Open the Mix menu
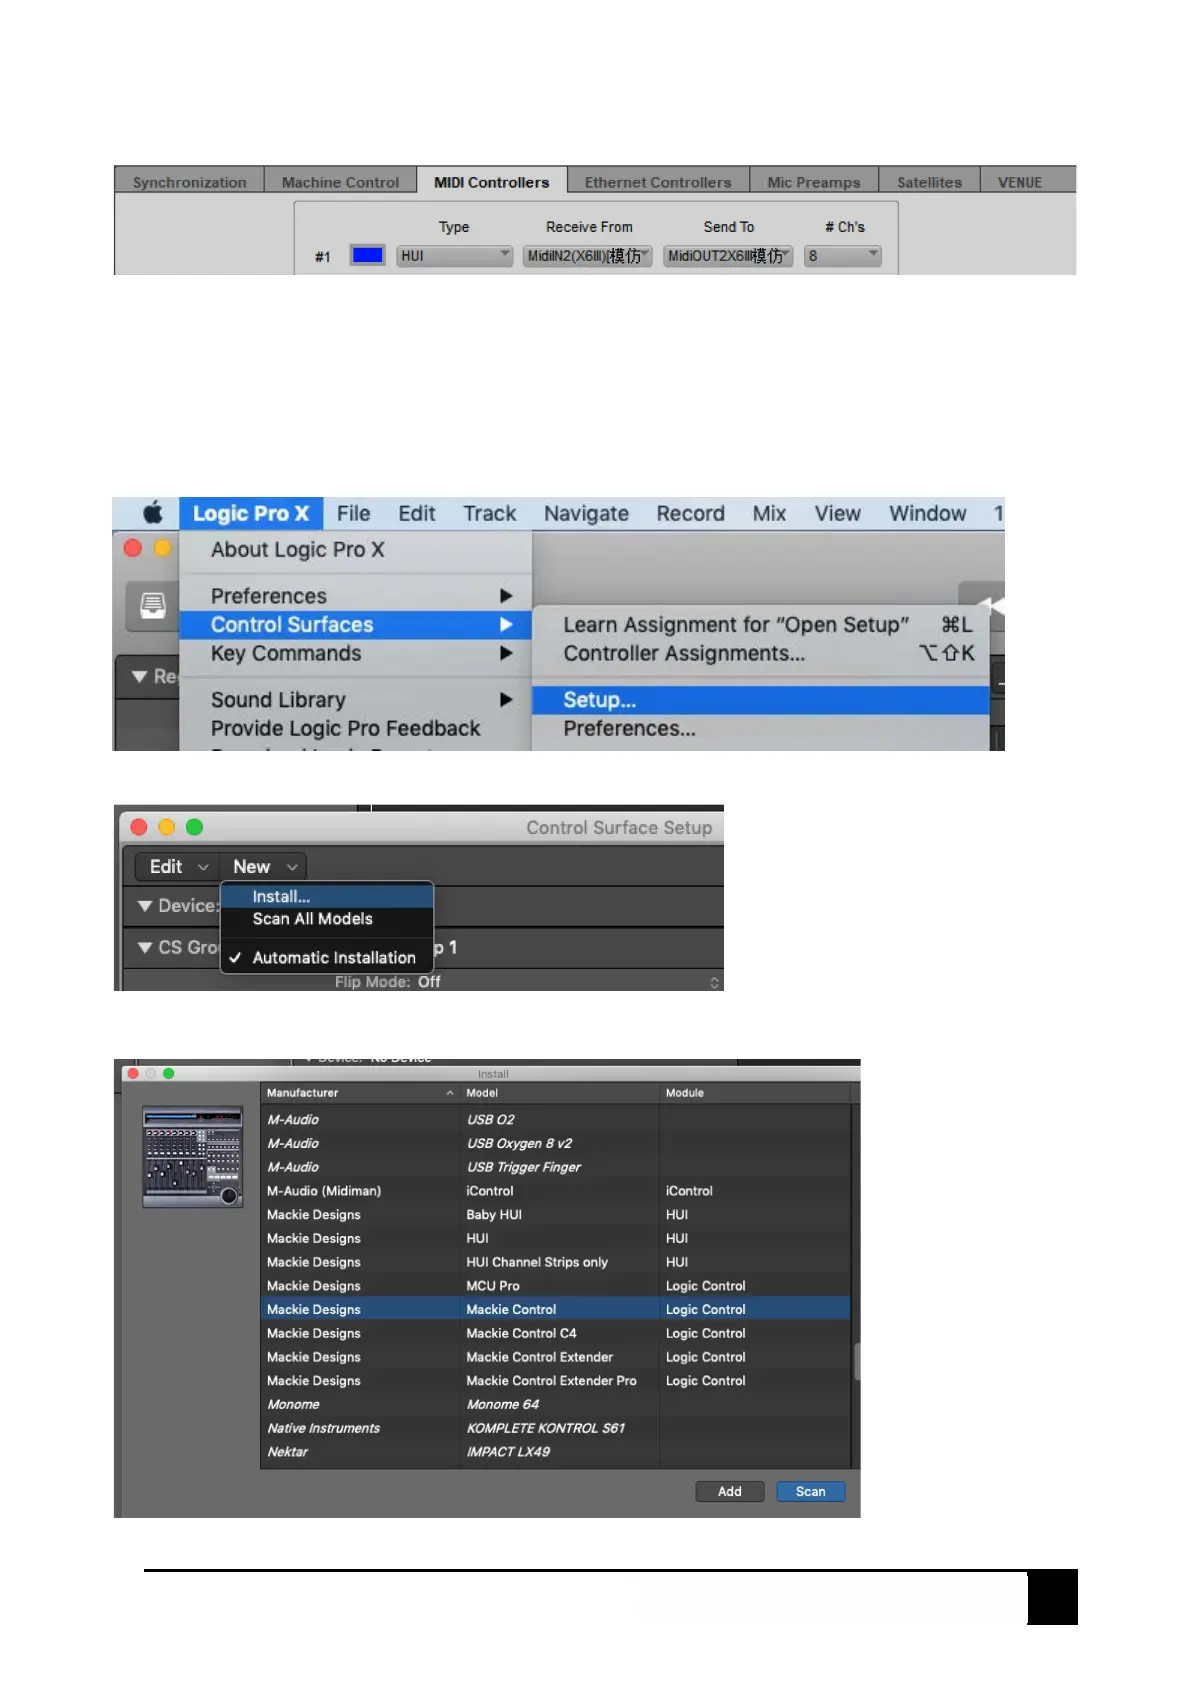 [x=769, y=513]
